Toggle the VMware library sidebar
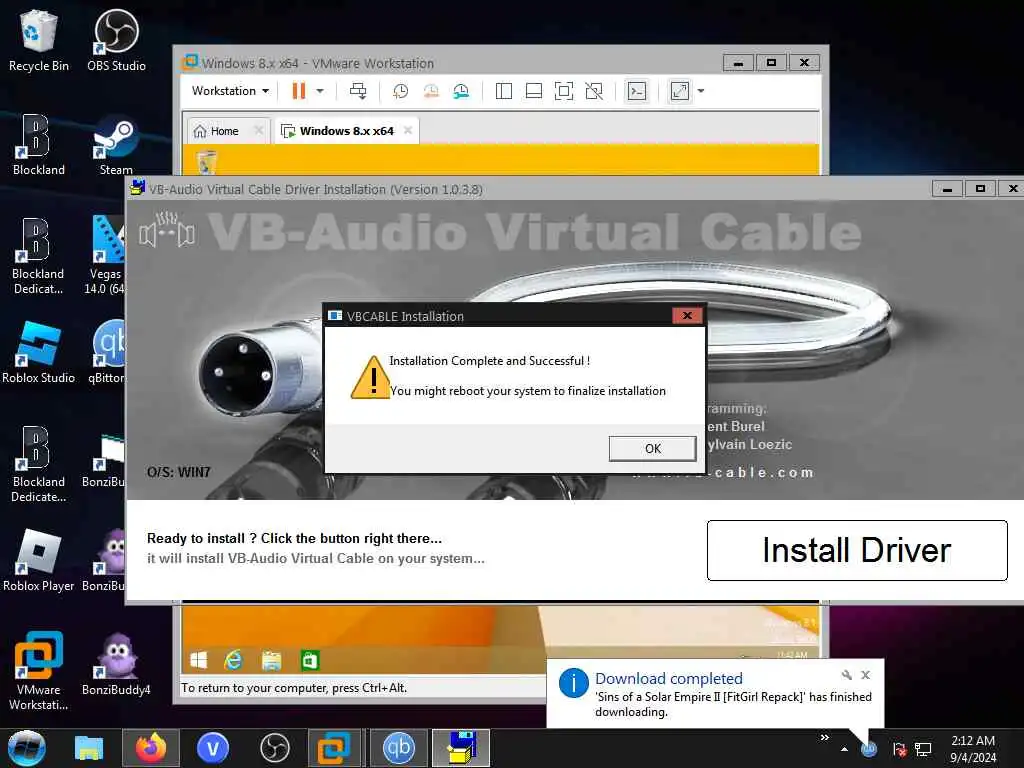 pyautogui.click(x=504, y=91)
